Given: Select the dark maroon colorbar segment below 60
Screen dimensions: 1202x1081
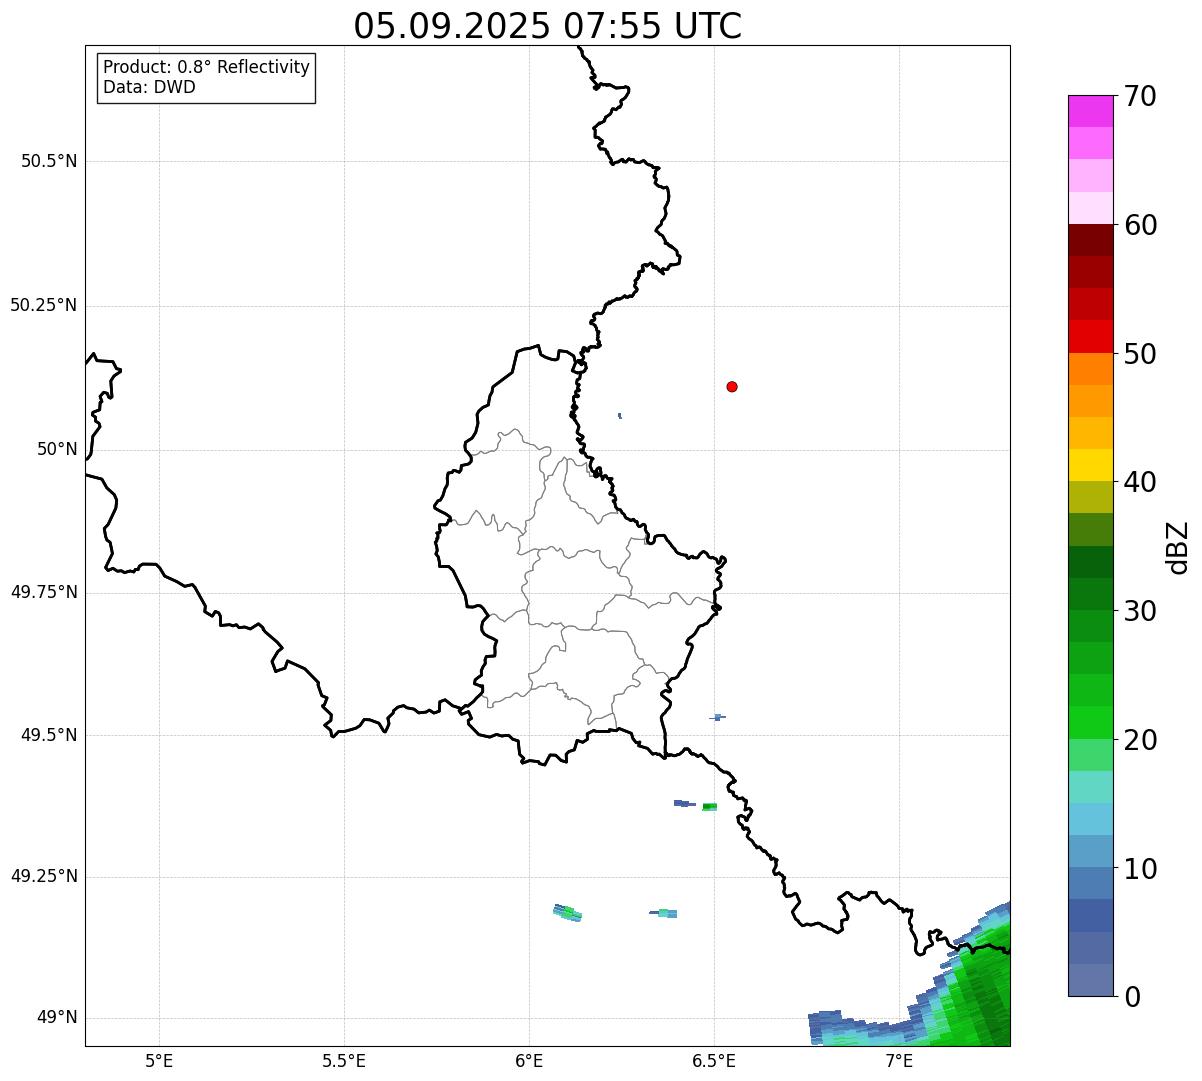Looking at the screenshot, I should (x=1090, y=240).
